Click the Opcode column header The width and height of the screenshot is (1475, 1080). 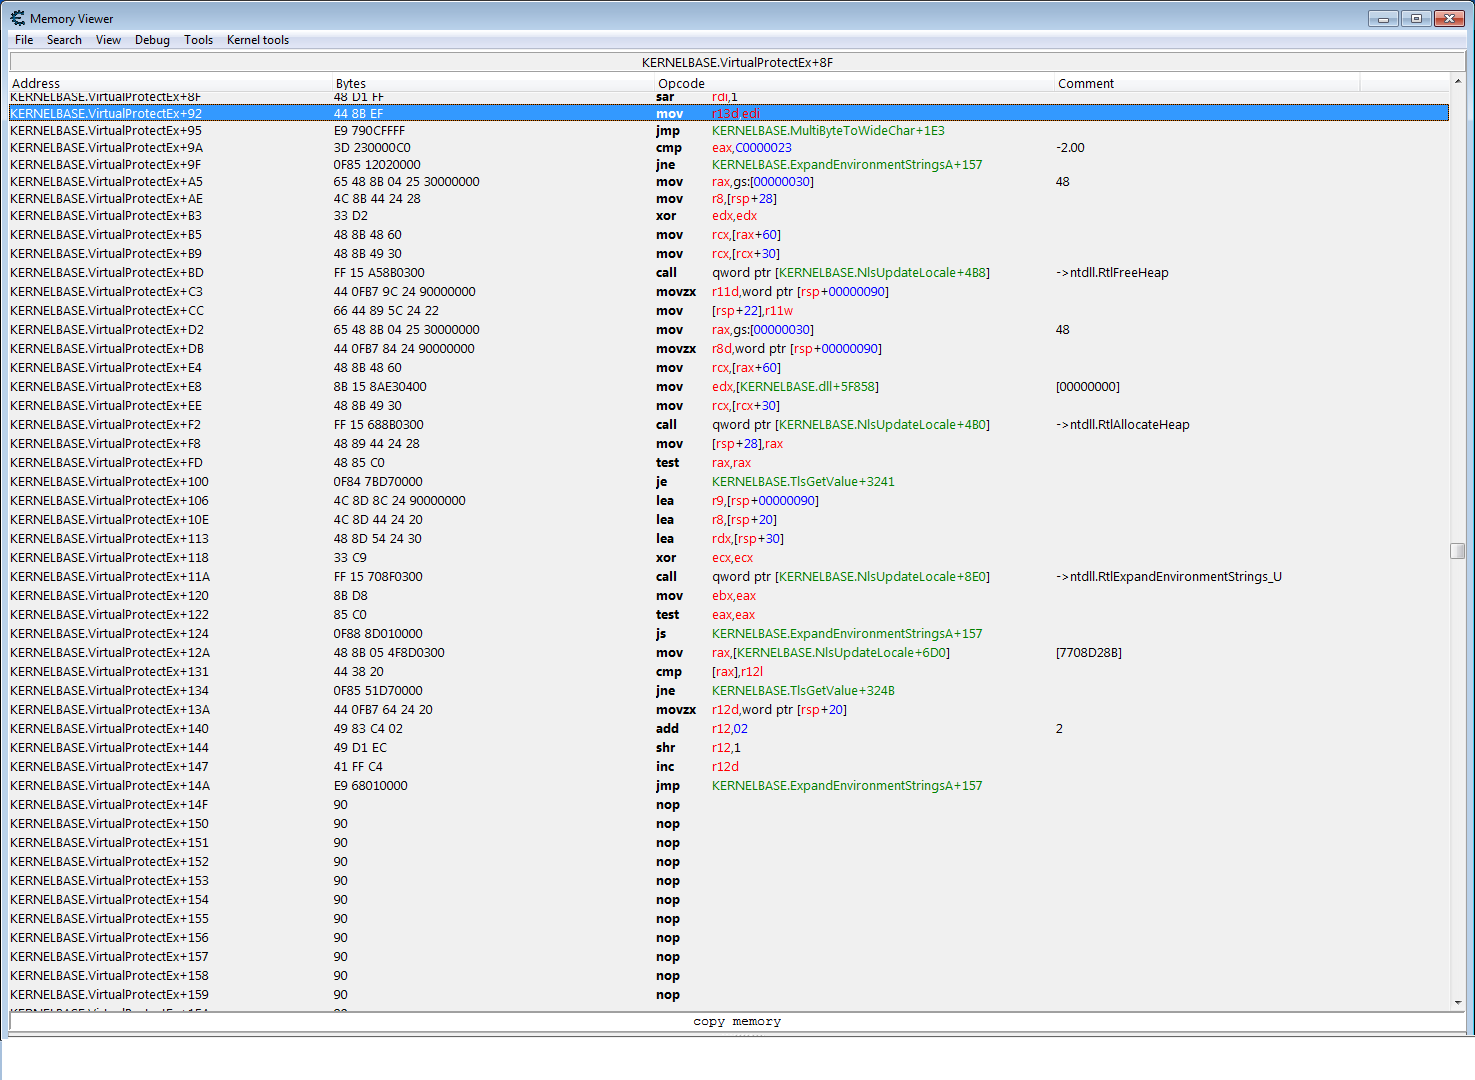[854, 84]
